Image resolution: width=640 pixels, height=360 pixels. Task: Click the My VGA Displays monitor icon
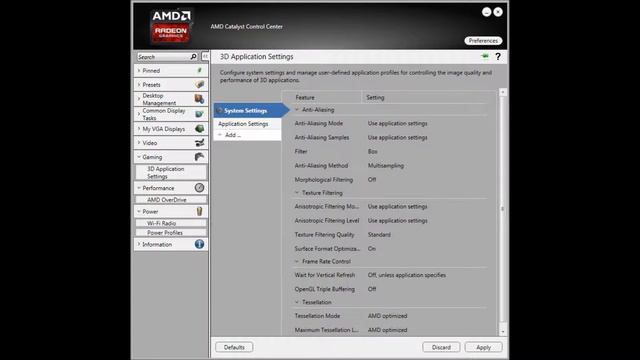tap(199, 129)
